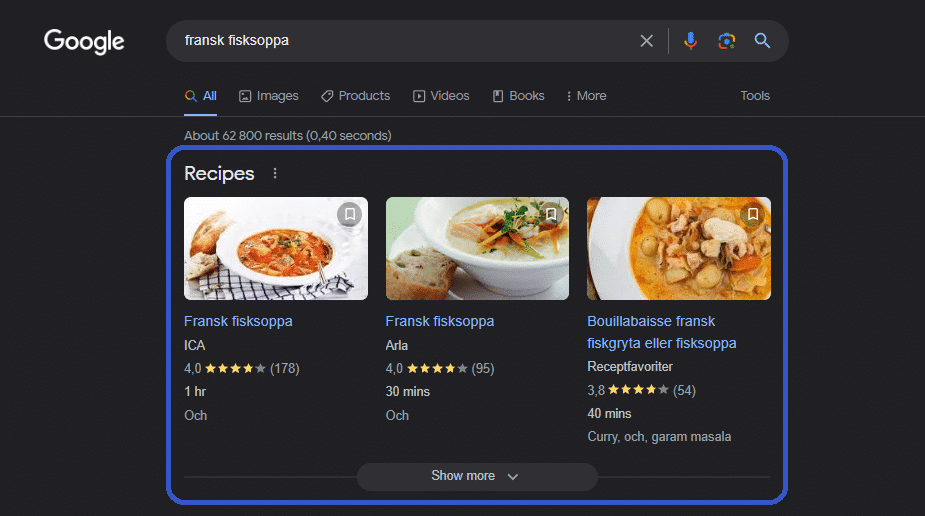Open ICA's Fransk fisksoppa recipe link

coord(238,322)
